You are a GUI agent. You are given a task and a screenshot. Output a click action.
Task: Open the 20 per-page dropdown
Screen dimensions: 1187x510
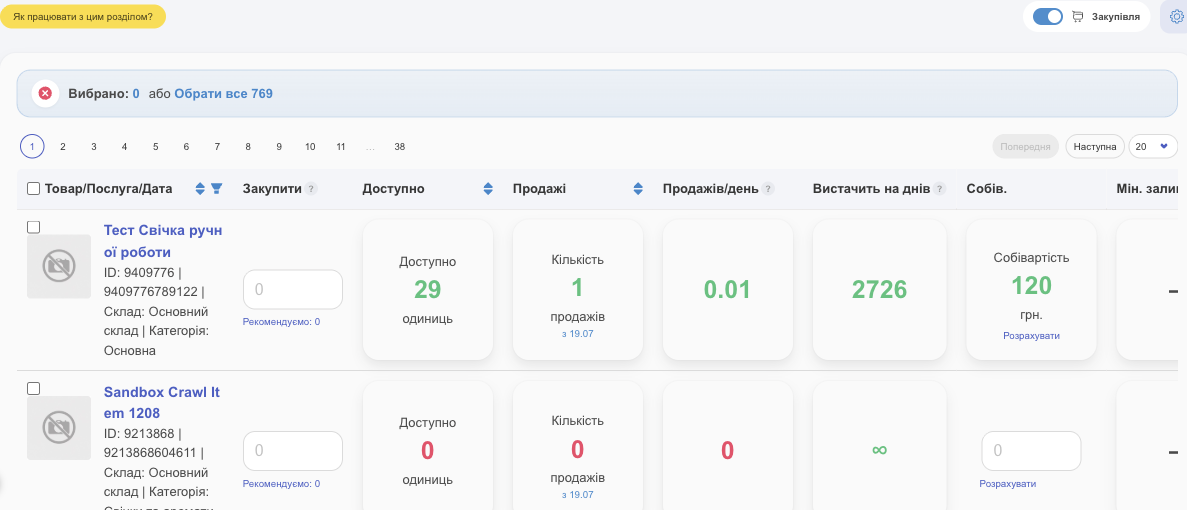click(1153, 147)
